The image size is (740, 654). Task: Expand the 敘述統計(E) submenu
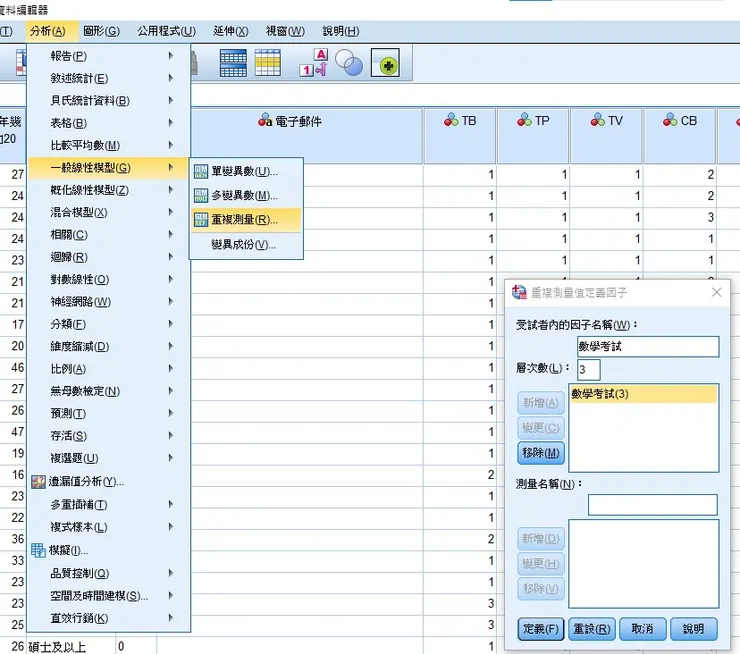(109, 78)
